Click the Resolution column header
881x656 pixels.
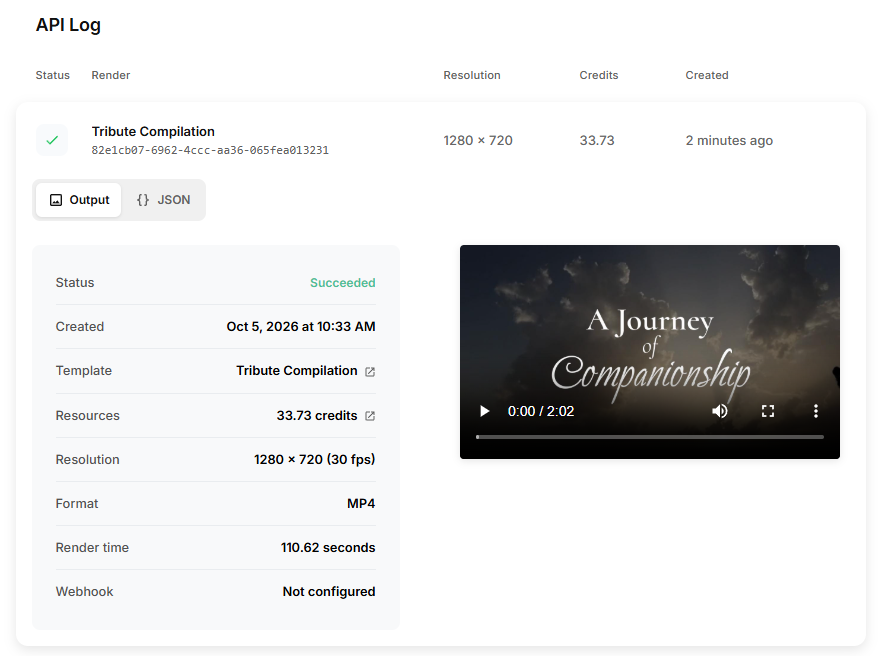click(472, 75)
